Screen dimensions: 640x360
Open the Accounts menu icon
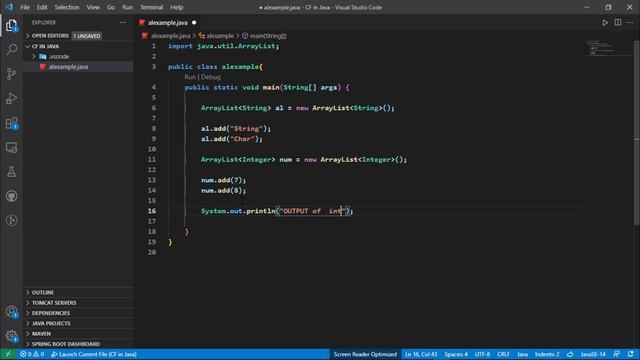[x=11, y=312]
